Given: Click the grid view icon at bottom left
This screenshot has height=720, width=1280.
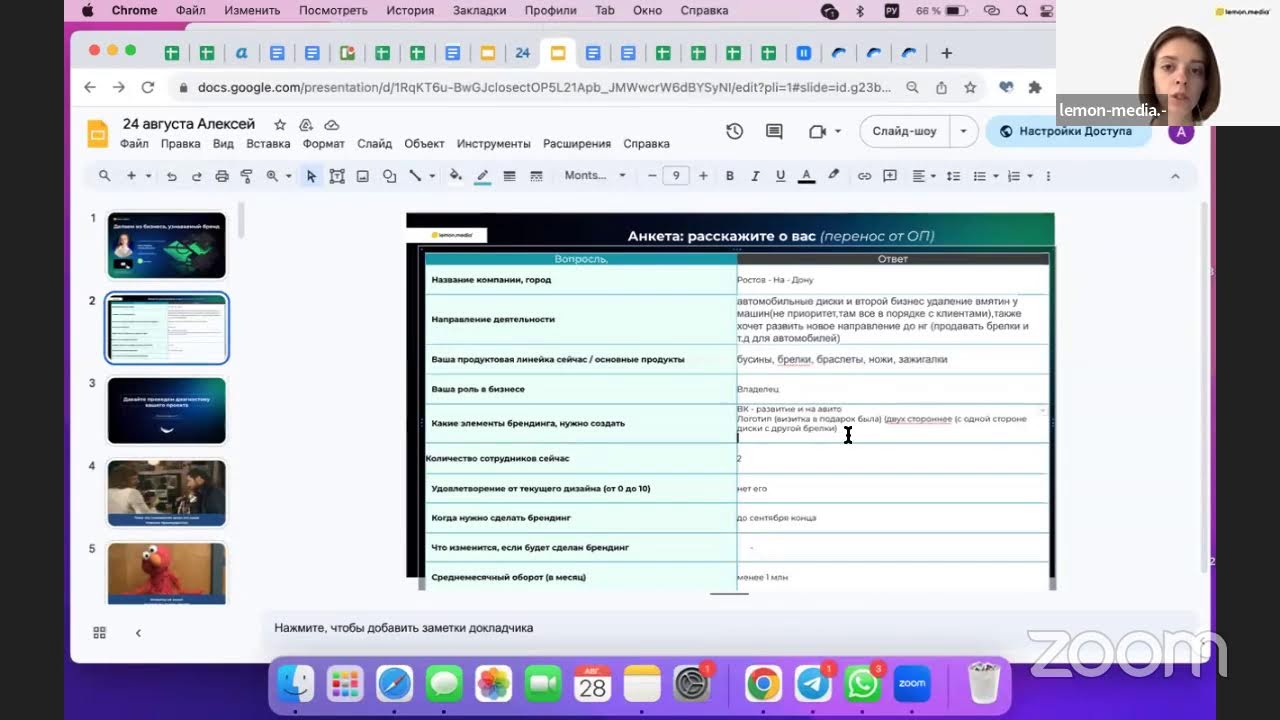Looking at the screenshot, I should point(100,632).
